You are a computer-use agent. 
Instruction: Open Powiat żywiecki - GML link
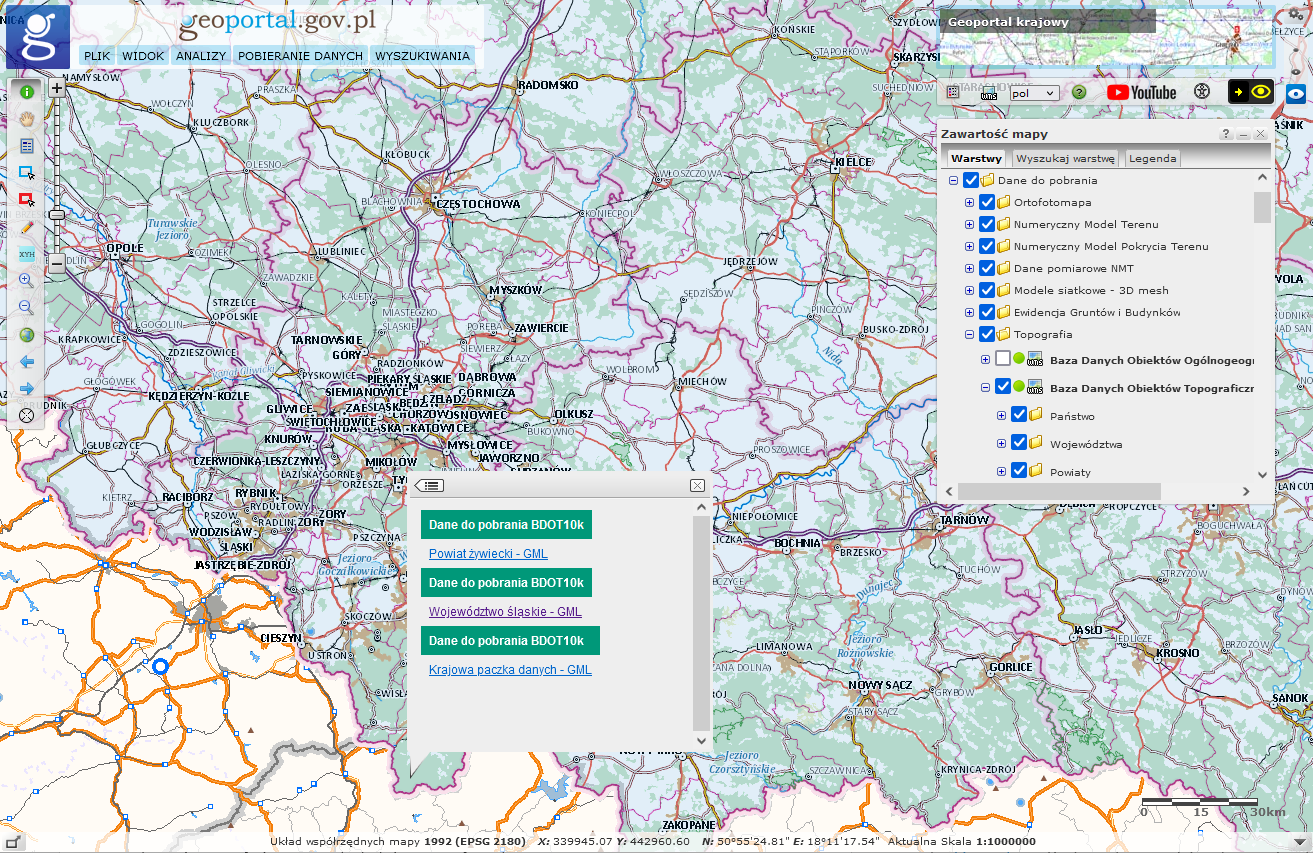pos(488,553)
